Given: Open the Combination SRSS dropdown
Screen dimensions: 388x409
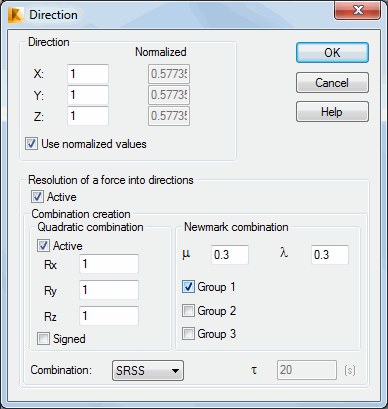Looking at the screenshot, I should (148, 370).
